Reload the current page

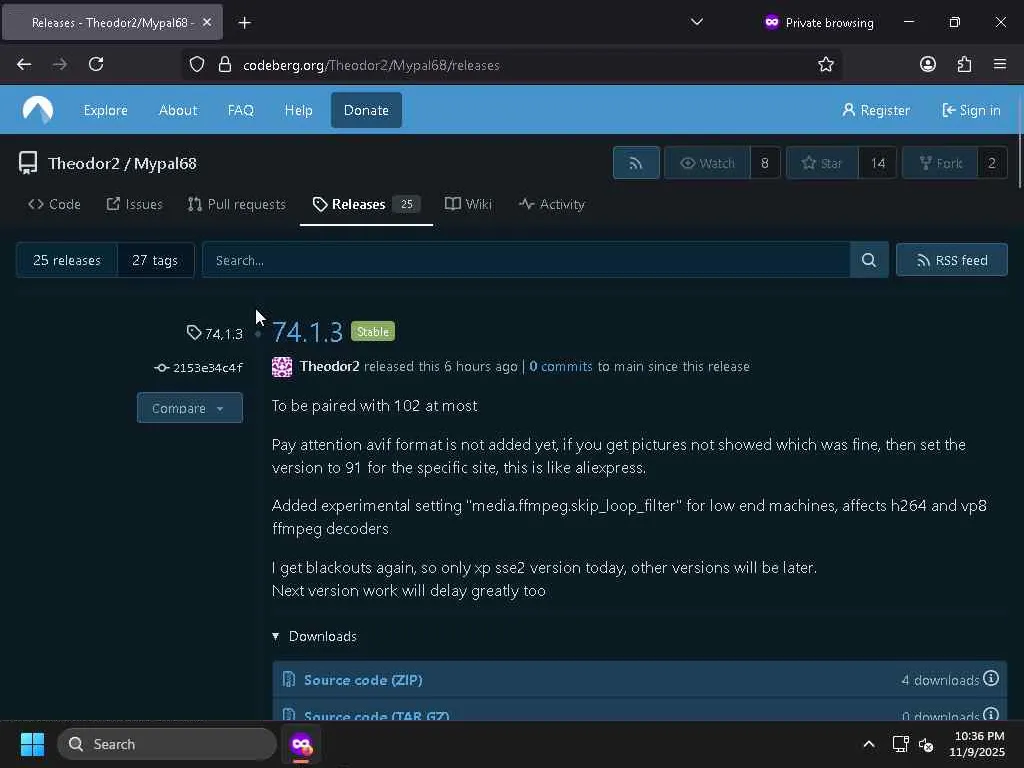click(x=96, y=64)
